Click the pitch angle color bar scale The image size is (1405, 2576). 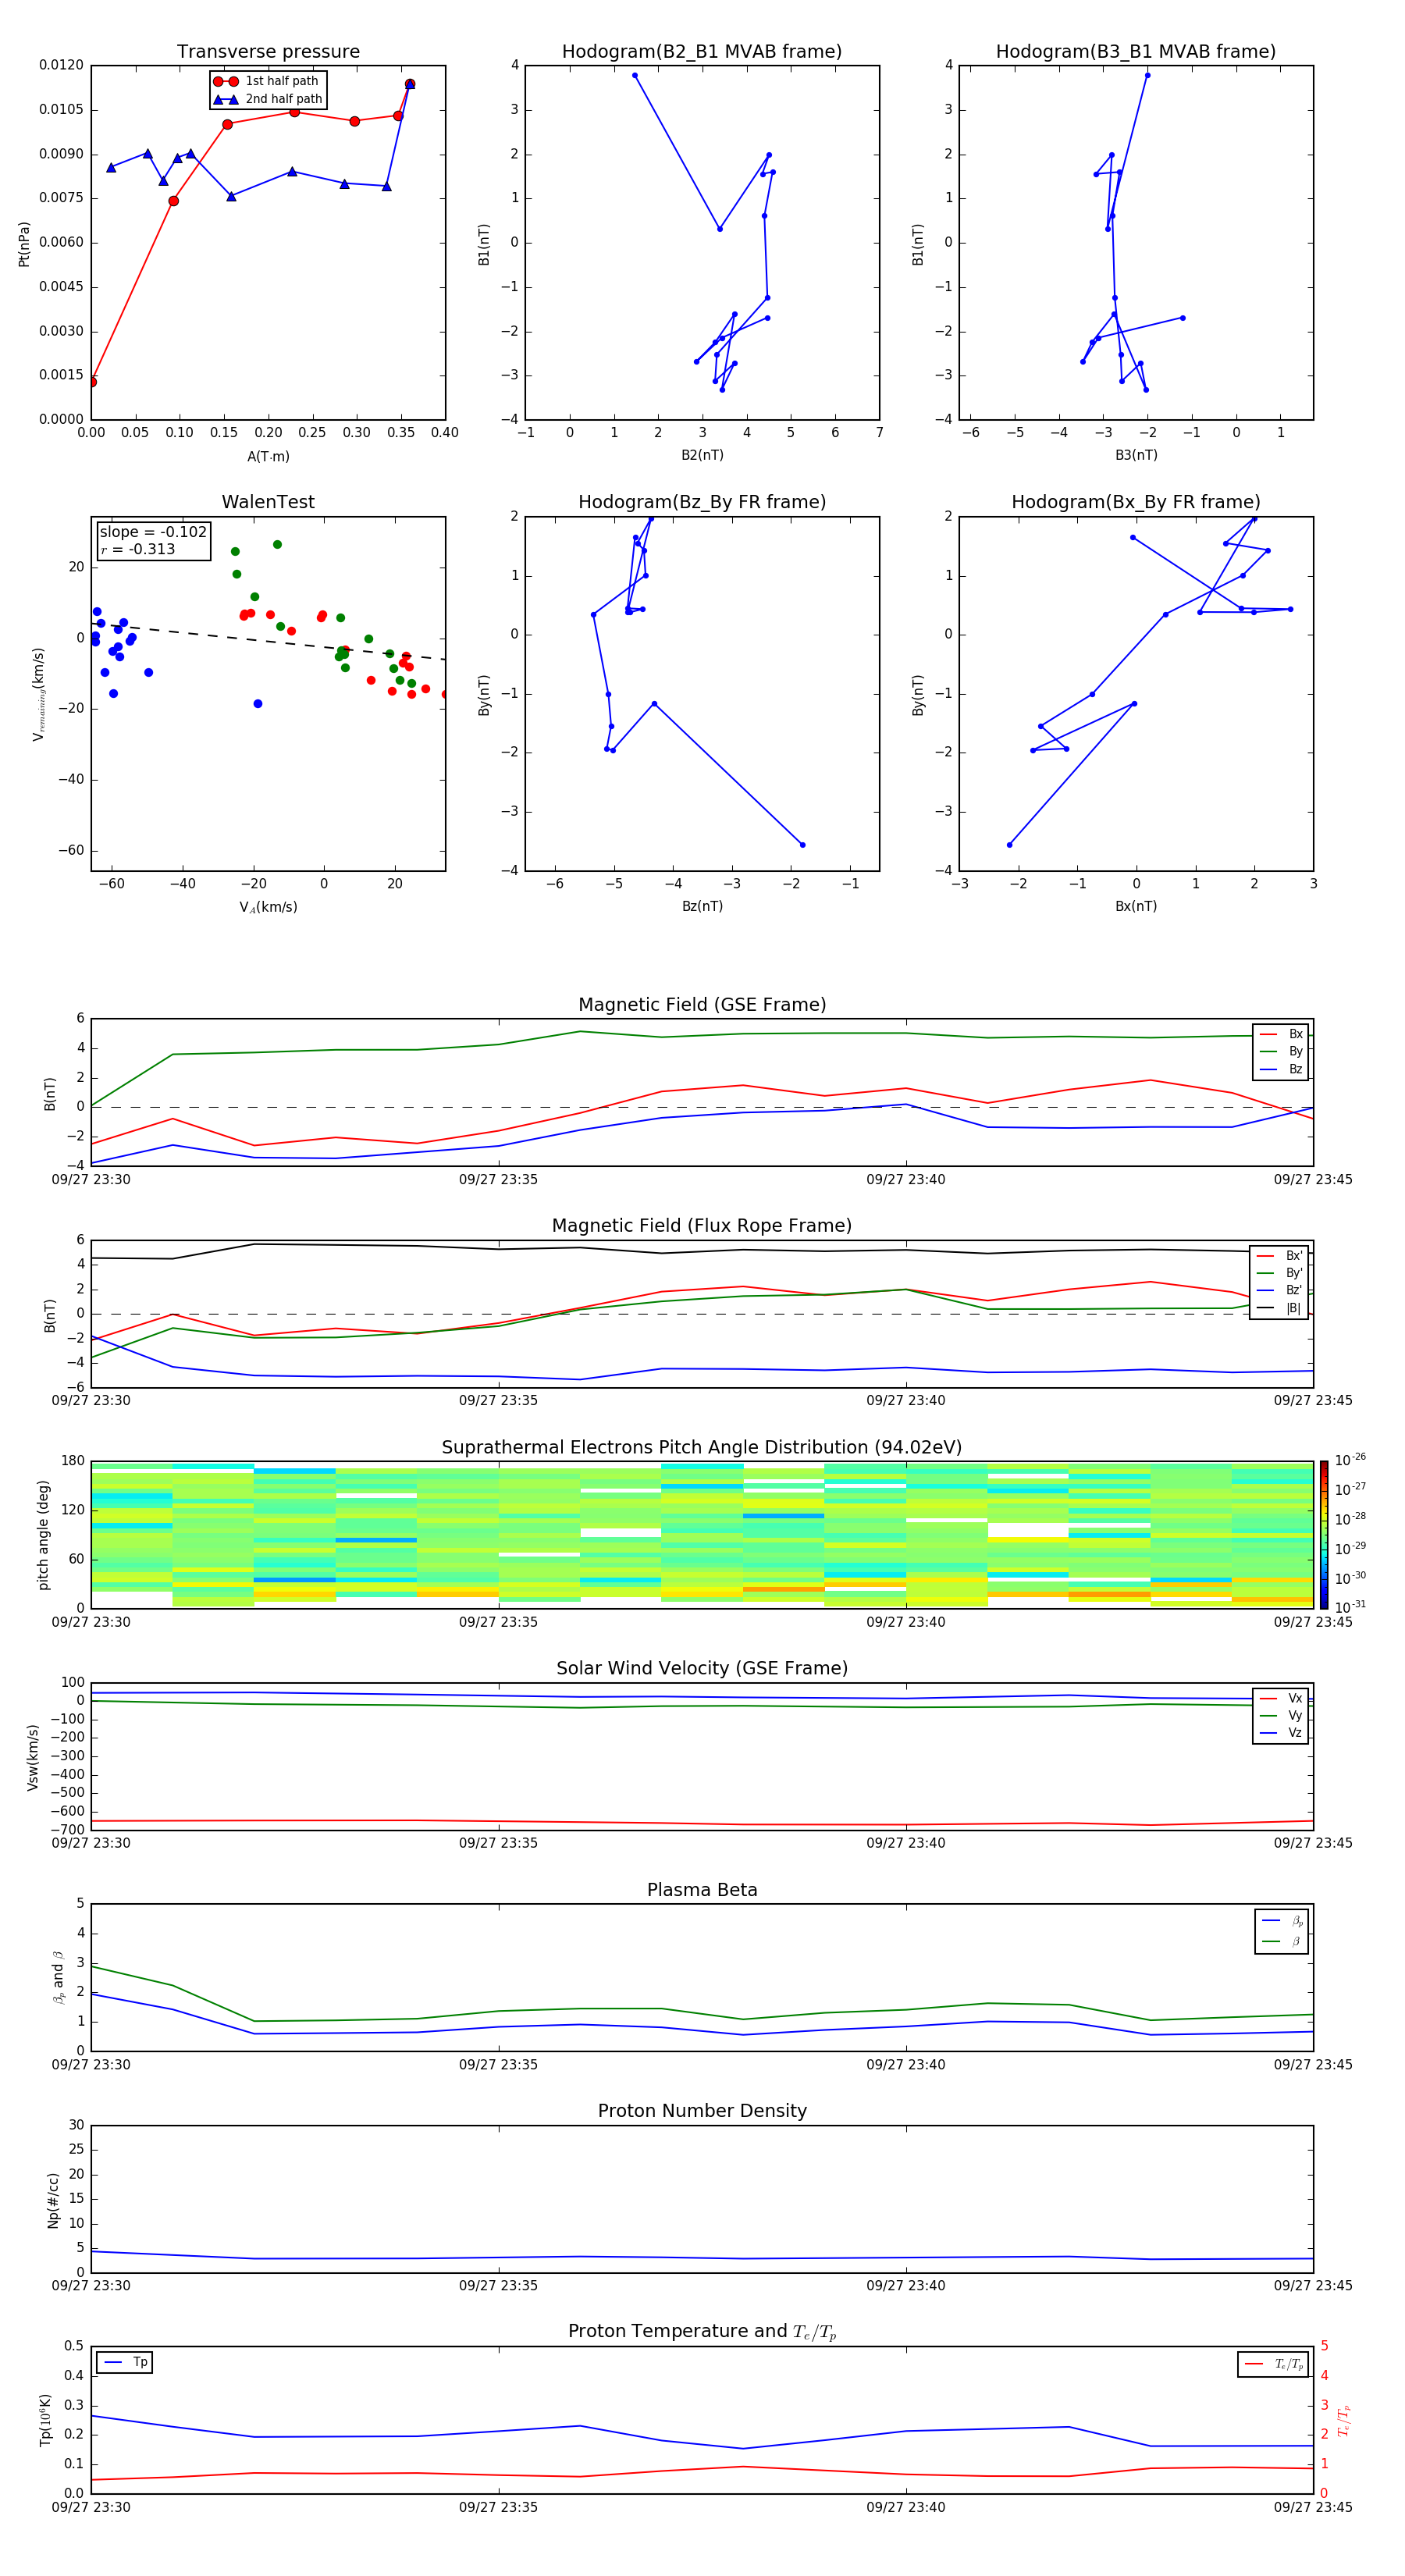(1324, 1535)
